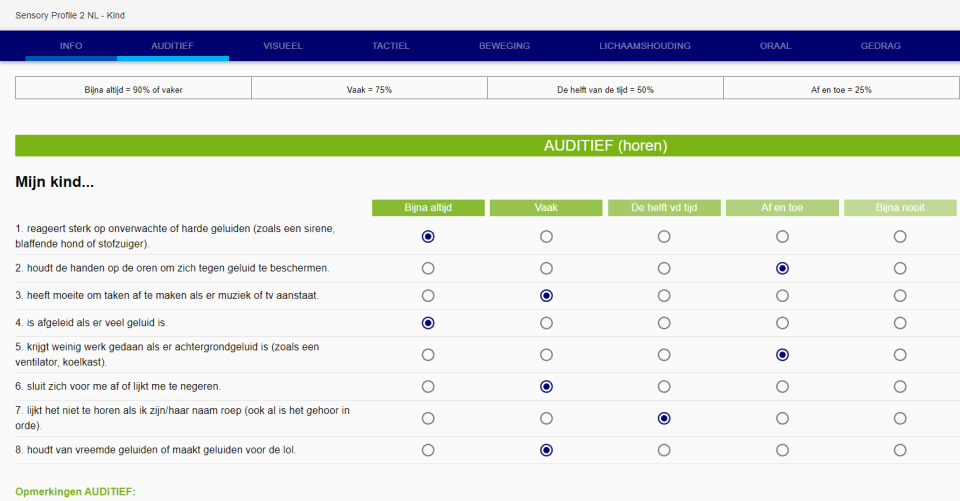Open the BEWEGING tab

click(504, 46)
